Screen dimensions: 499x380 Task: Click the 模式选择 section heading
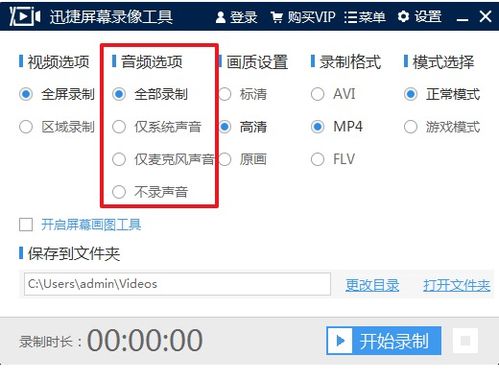click(x=443, y=62)
